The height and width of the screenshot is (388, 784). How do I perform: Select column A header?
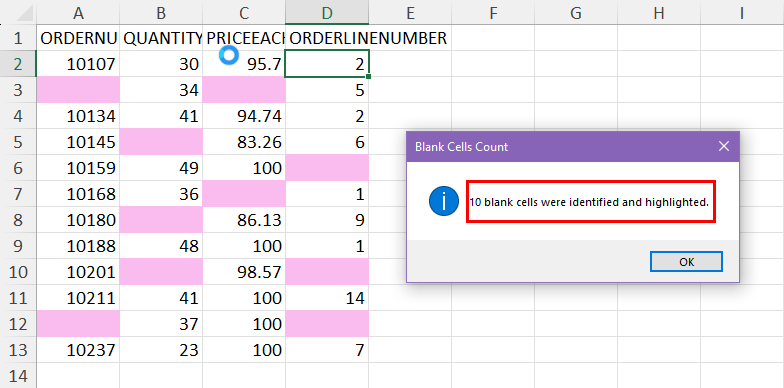point(78,13)
